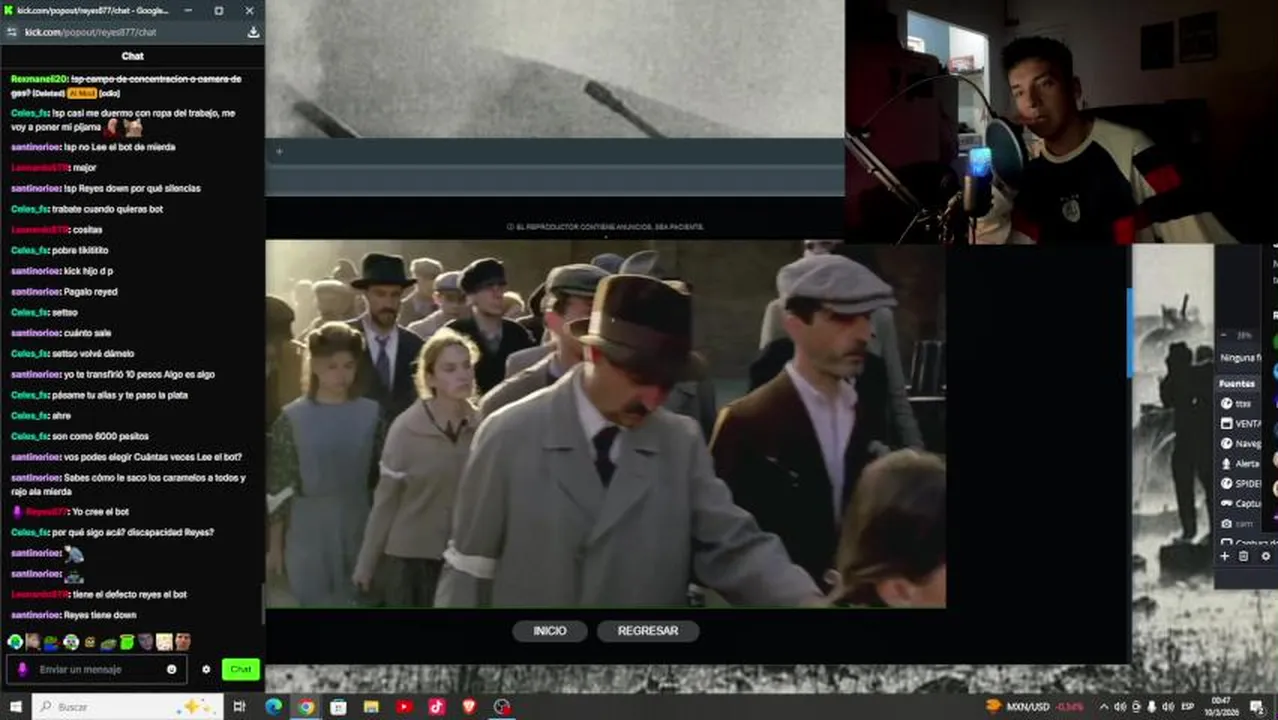This screenshot has width=1278, height=720.
Task: Delete selected source with trash icon
Action: (1244, 556)
